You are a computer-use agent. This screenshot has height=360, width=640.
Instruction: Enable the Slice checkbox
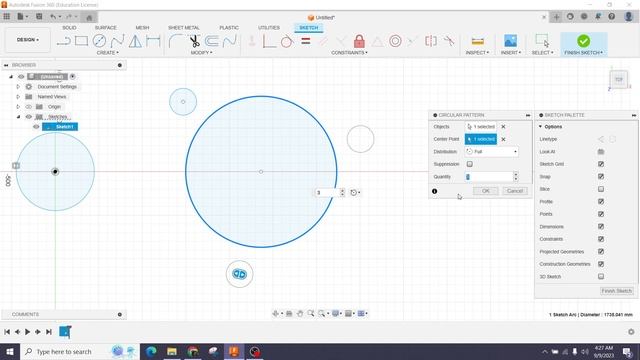point(601,189)
